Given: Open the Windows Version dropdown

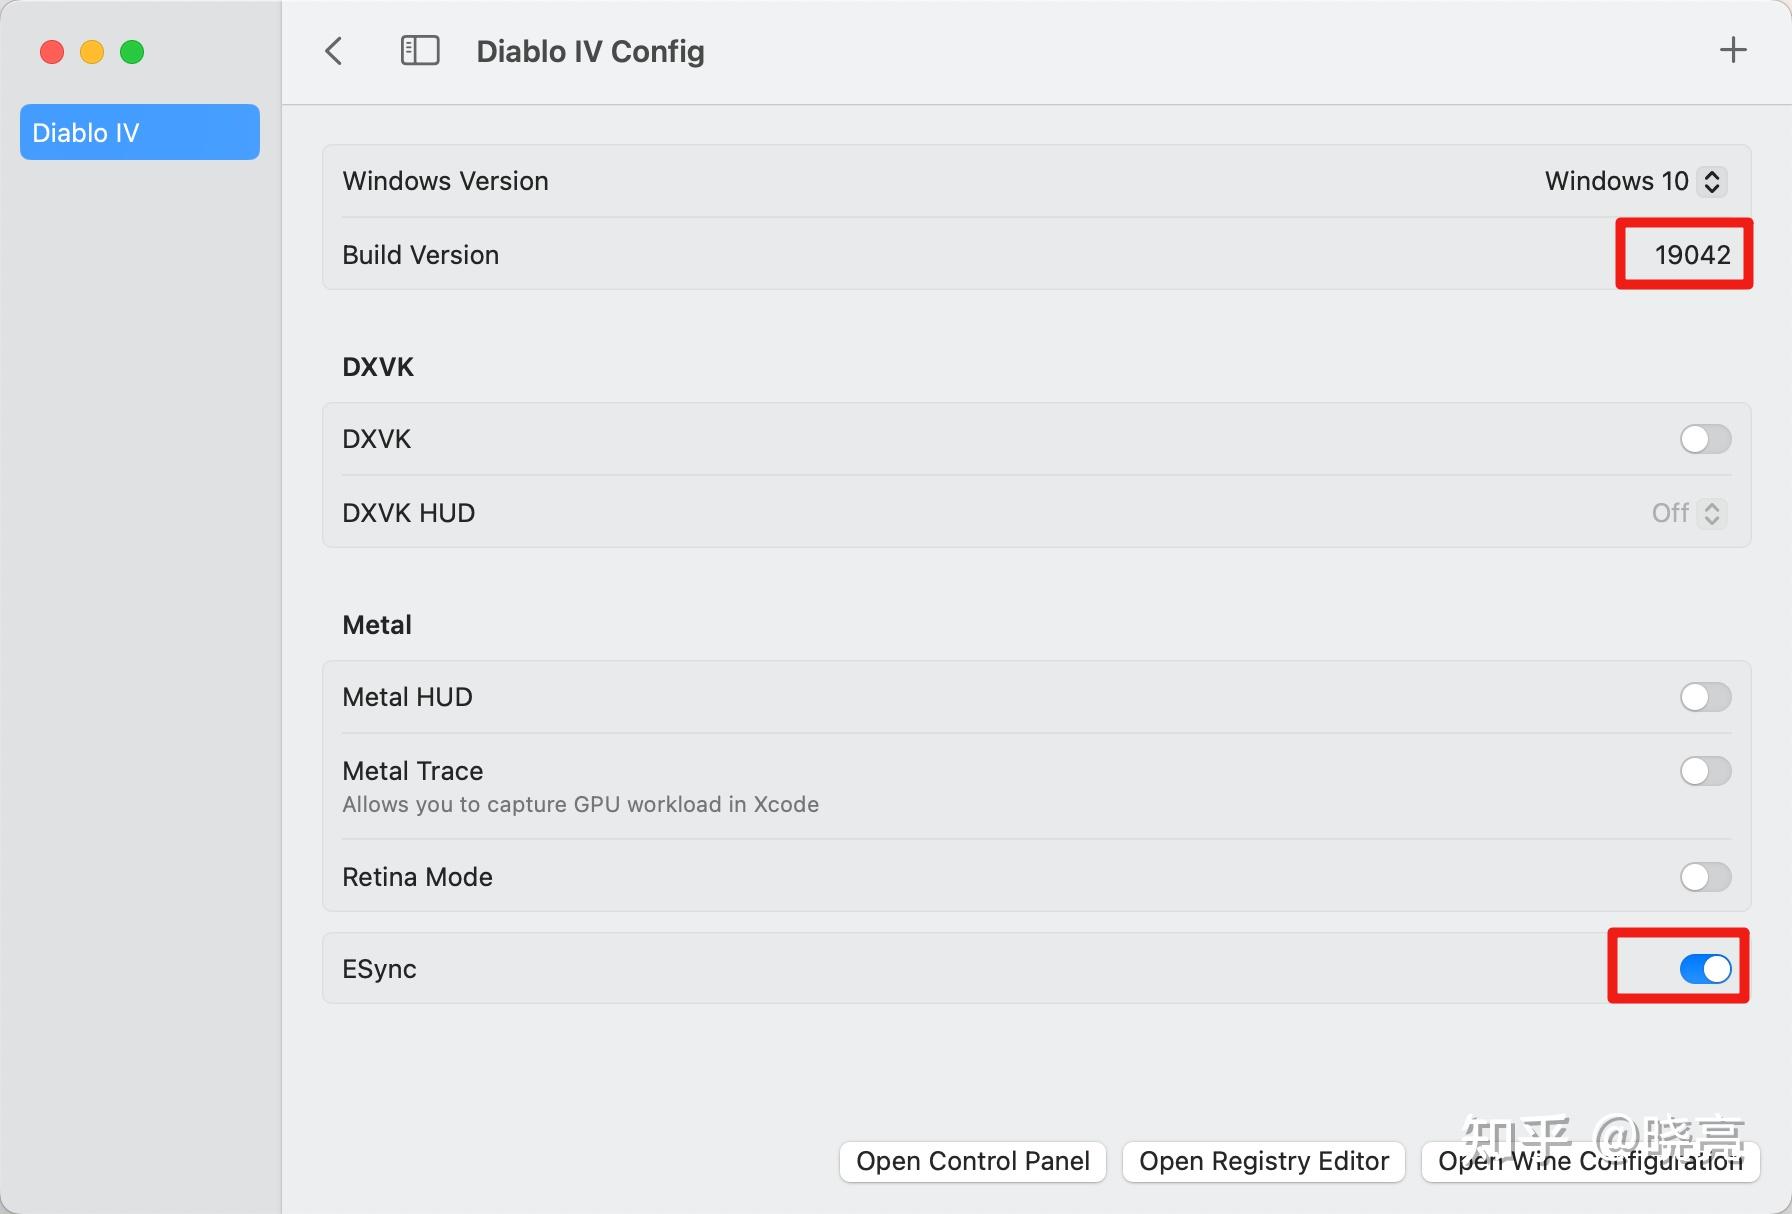Looking at the screenshot, I should [x=1634, y=181].
